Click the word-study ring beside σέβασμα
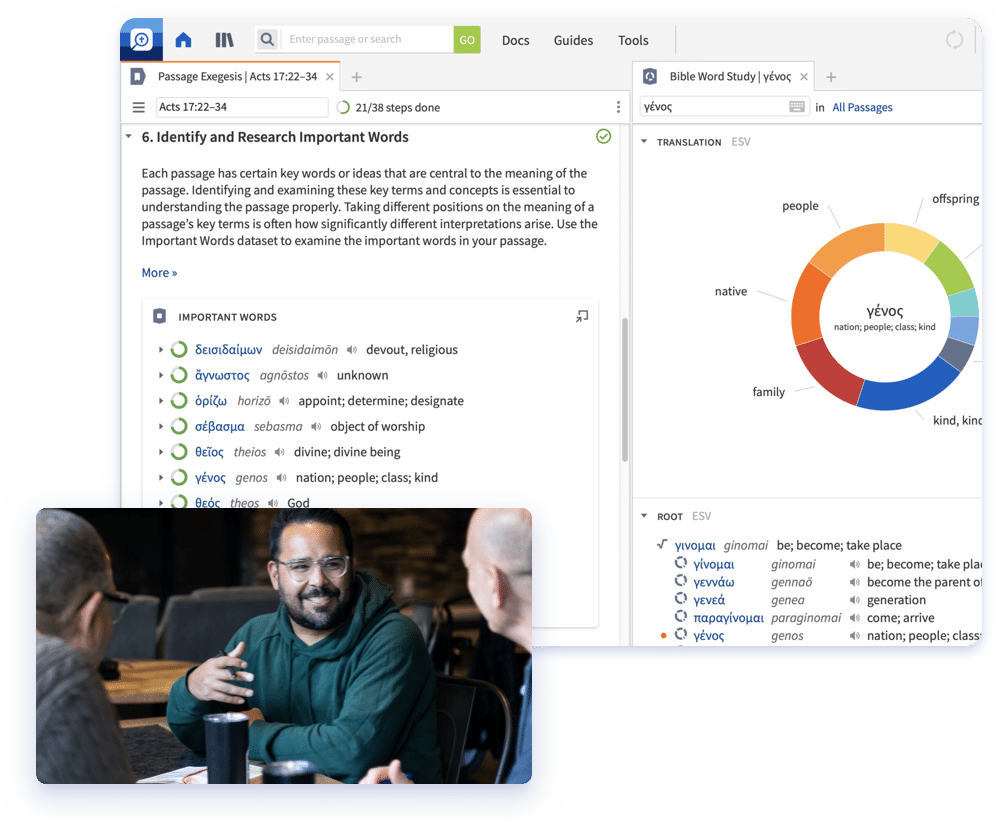The width and height of the screenshot is (1002, 830). [x=179, y=426]
